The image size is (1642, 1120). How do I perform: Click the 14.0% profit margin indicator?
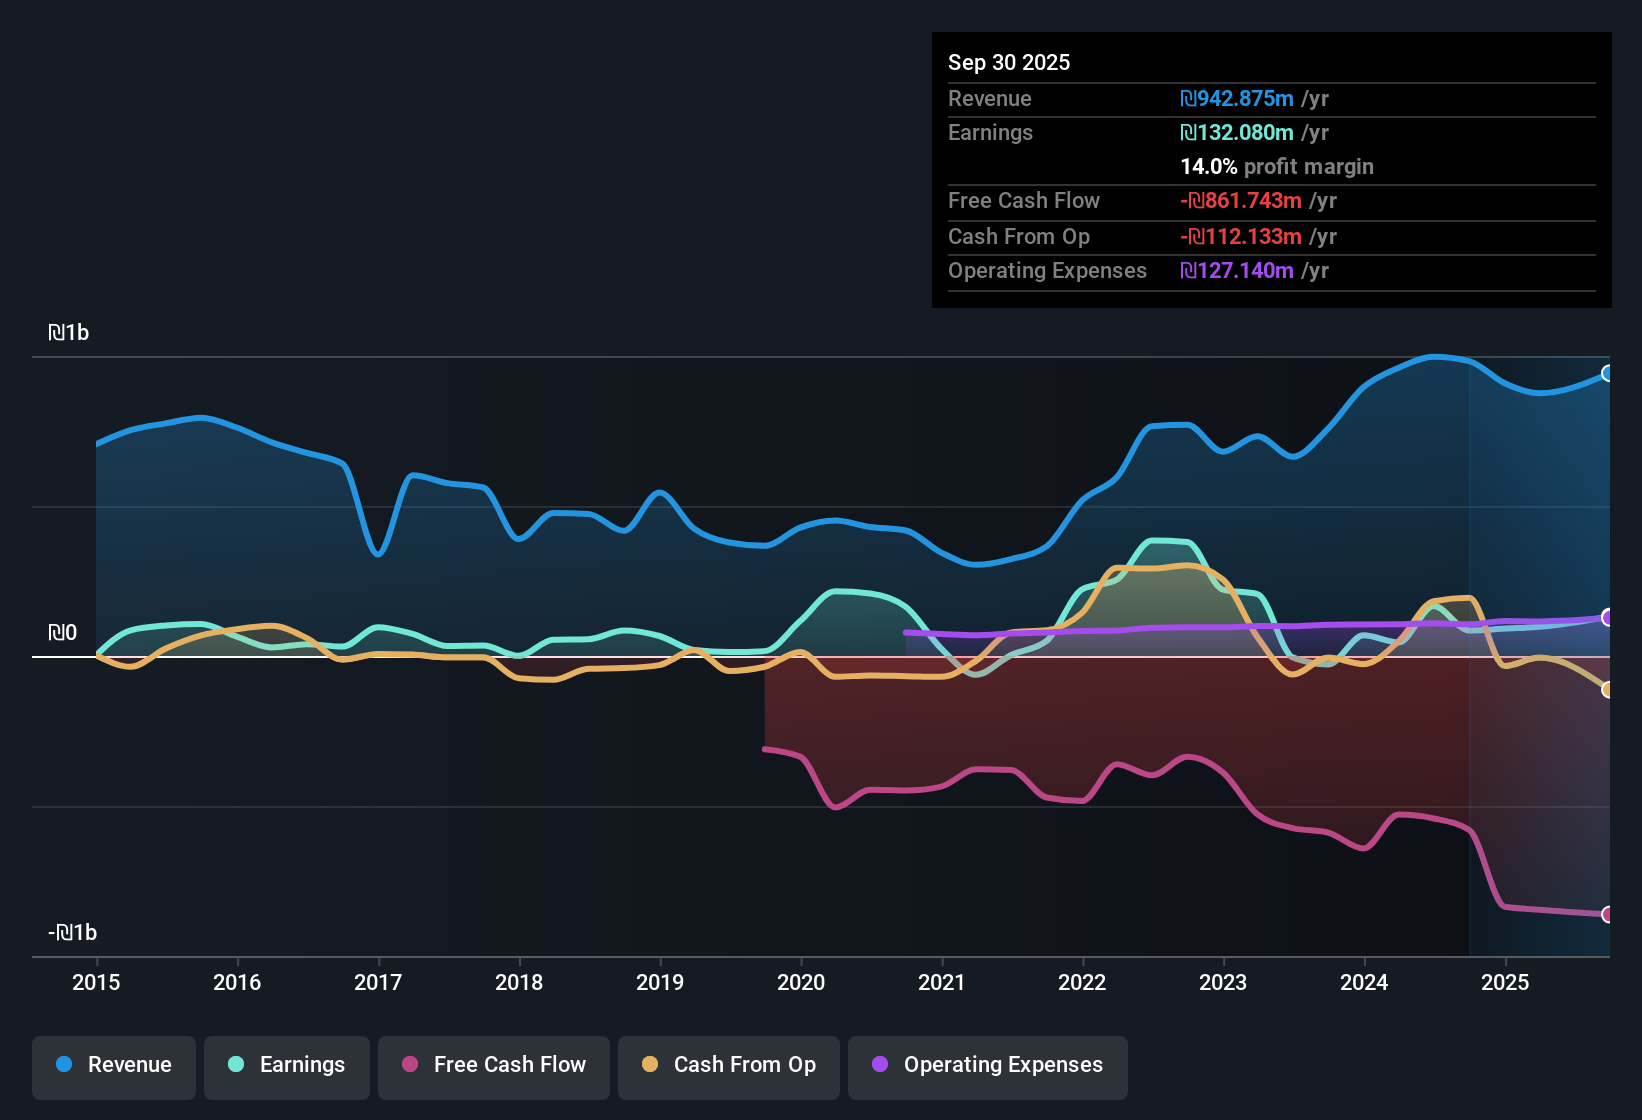1277,166
